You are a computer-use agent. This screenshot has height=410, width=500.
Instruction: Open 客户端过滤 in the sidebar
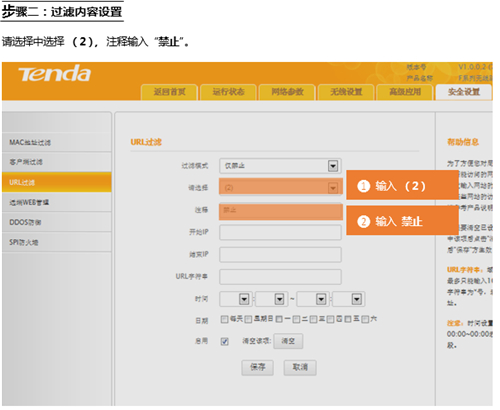click(56, 162)
